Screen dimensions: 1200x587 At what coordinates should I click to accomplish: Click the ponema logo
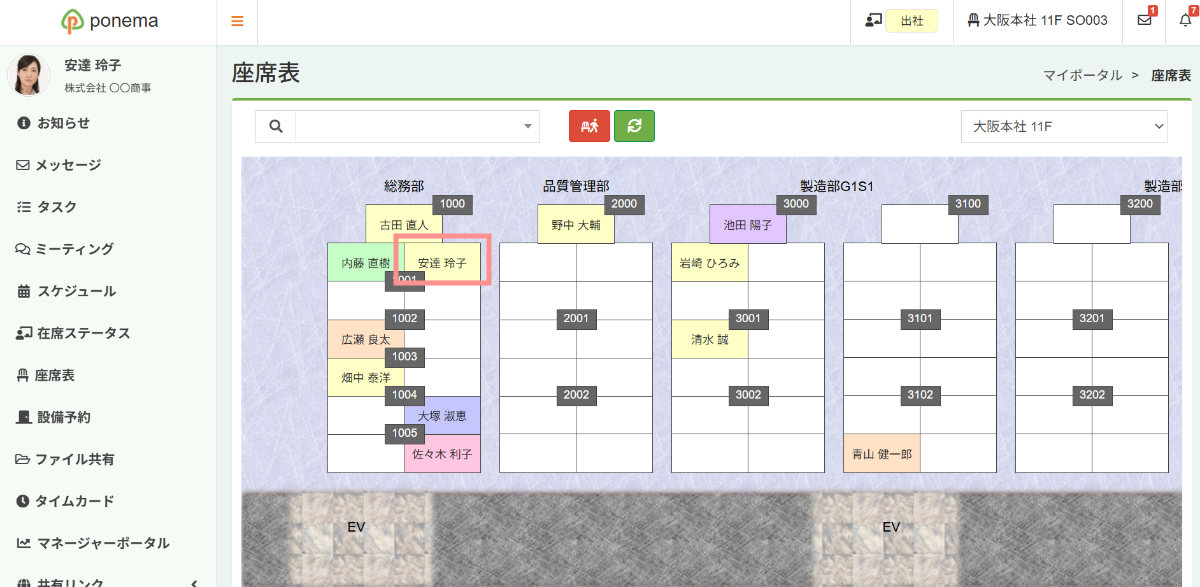click(x=108, y=21)
